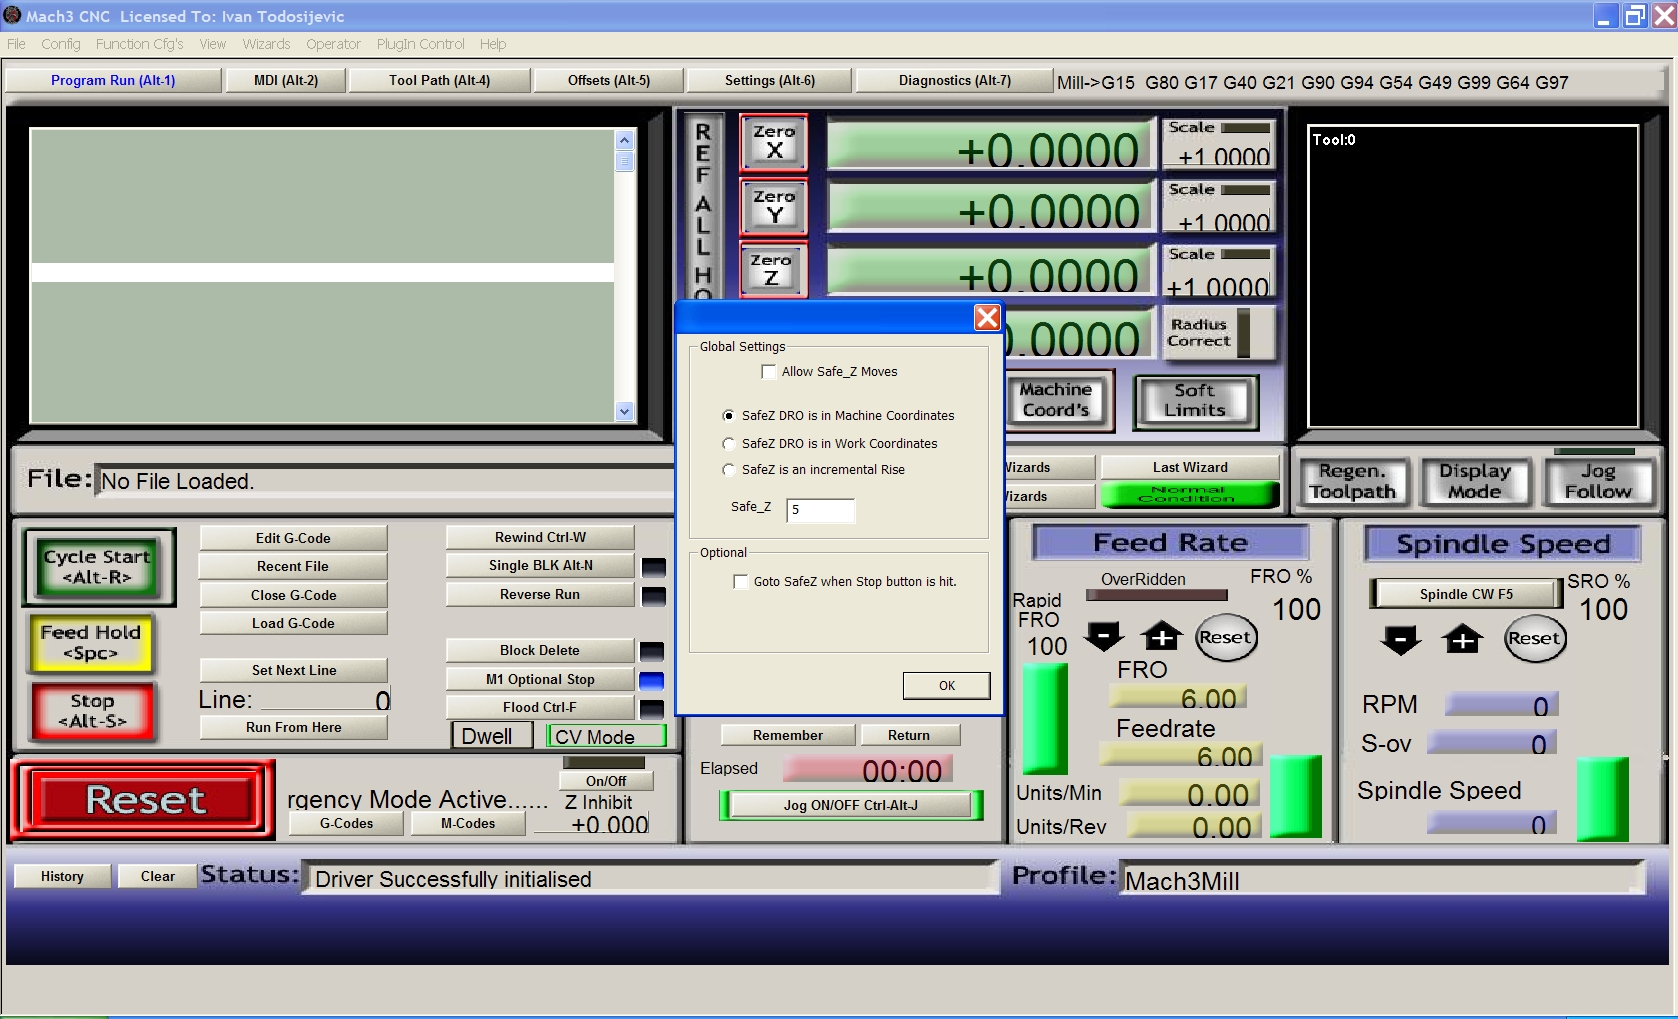Switch to the Diagnostics (Alt-7) tab
This screenshot has height=1019, width=1678.
click(955, 81)
